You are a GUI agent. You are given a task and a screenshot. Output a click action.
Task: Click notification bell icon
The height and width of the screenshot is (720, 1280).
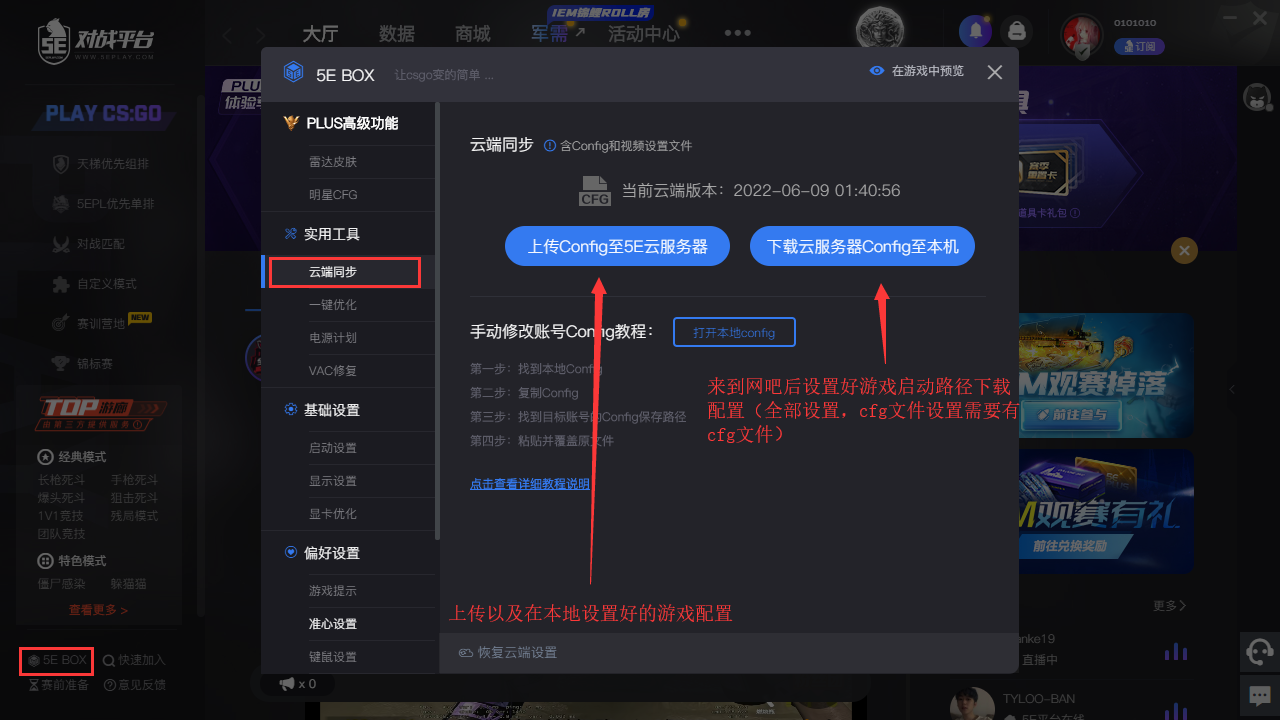tap(974, 31)
